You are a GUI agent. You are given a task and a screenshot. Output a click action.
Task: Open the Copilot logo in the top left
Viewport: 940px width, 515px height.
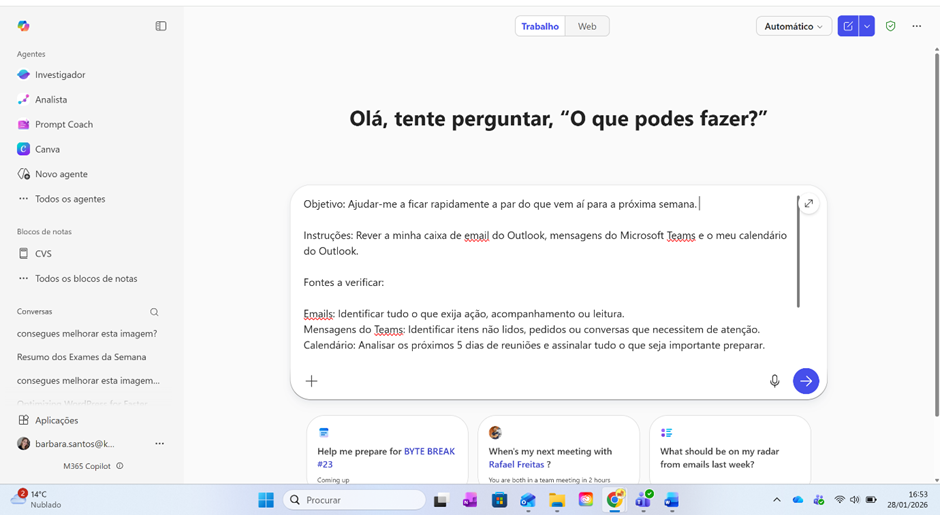coord(24,26)
